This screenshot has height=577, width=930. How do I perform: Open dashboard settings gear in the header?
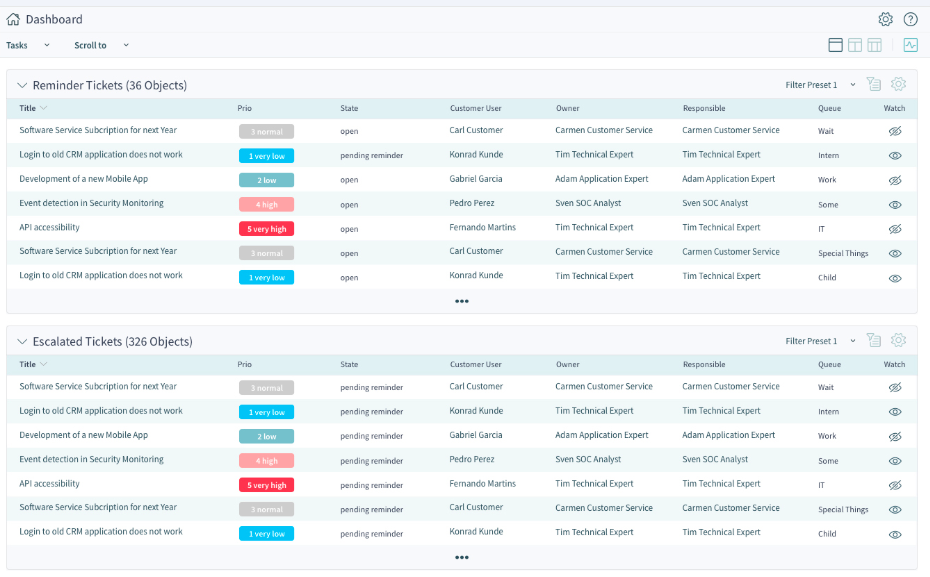click(x=885, y=19)
